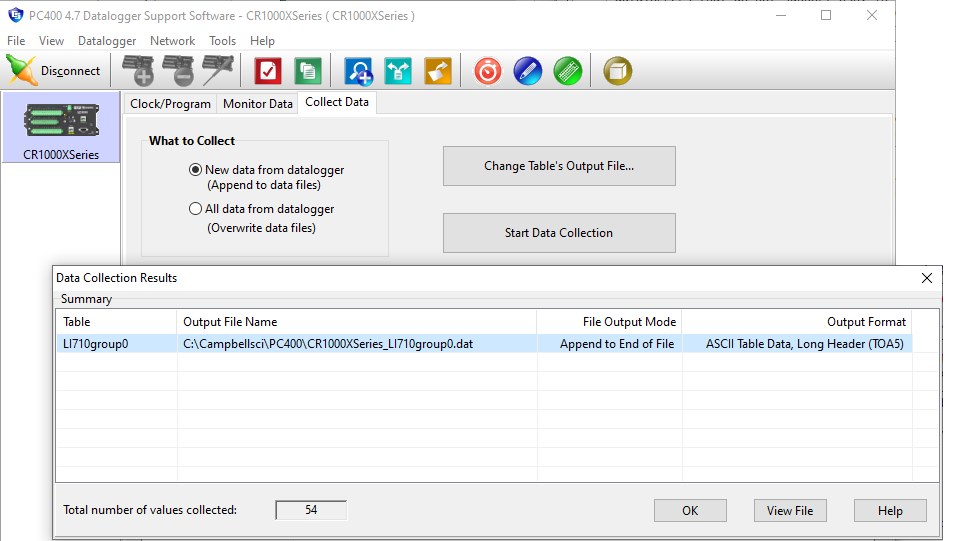The height and width of the screenshot is (541, 973).
Task: Select New data from datalogger option
Action: pos(196,170)
